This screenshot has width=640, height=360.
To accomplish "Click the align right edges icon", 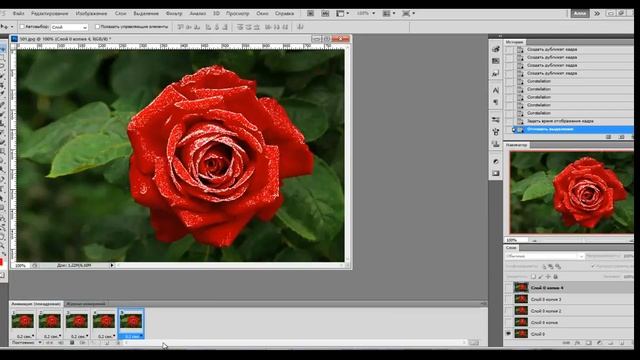I will click(x=225, y=27).
